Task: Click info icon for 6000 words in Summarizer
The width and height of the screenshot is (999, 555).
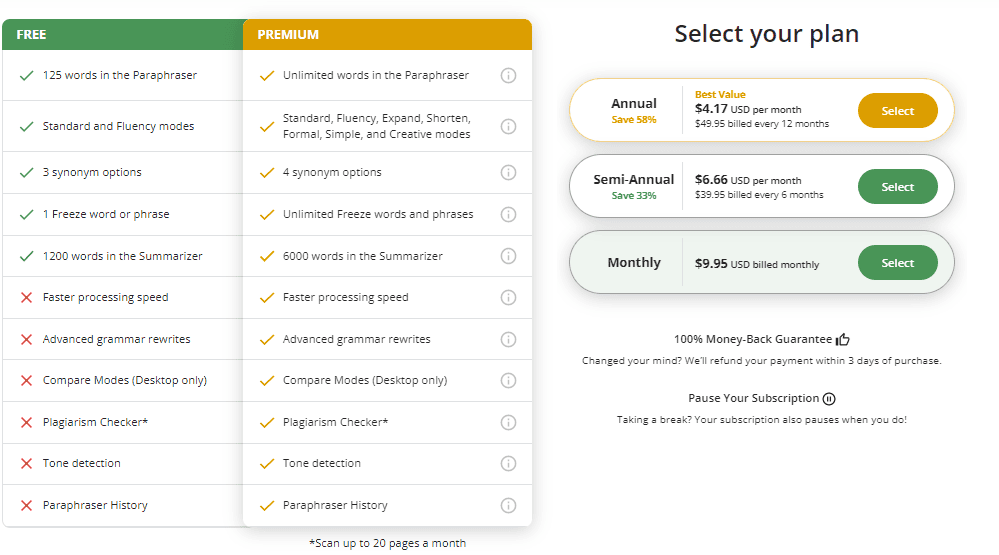Action: [x=508, y=256]
